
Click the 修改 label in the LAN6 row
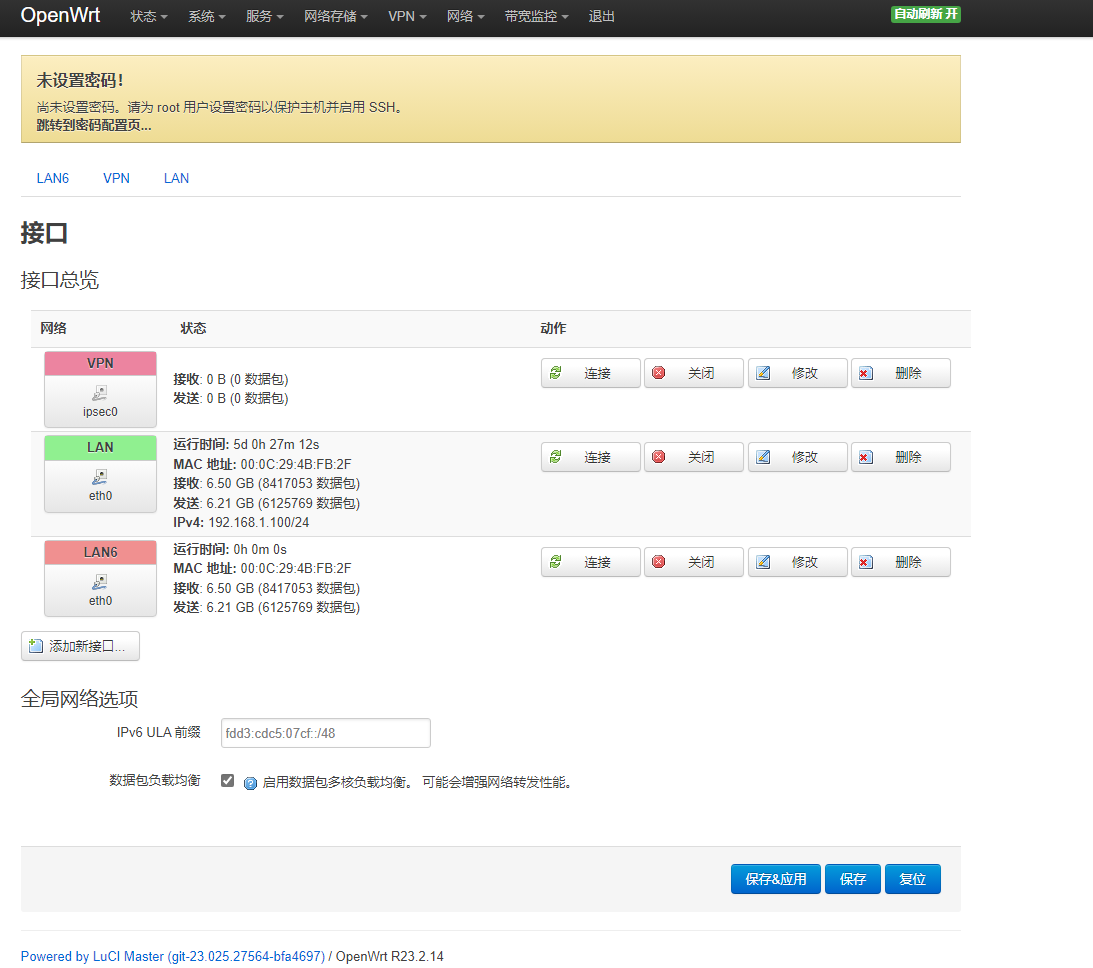[804, 562]
